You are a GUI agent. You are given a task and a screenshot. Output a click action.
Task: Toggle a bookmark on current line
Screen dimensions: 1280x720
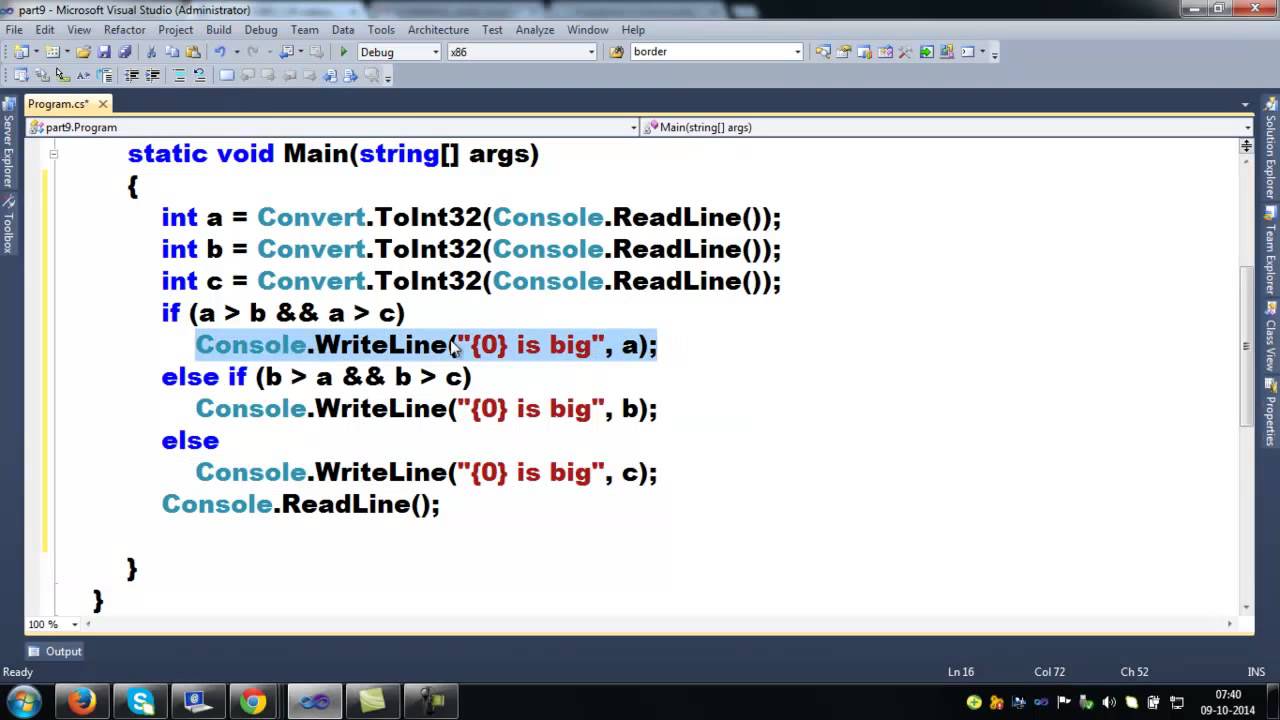coord(227,75)
